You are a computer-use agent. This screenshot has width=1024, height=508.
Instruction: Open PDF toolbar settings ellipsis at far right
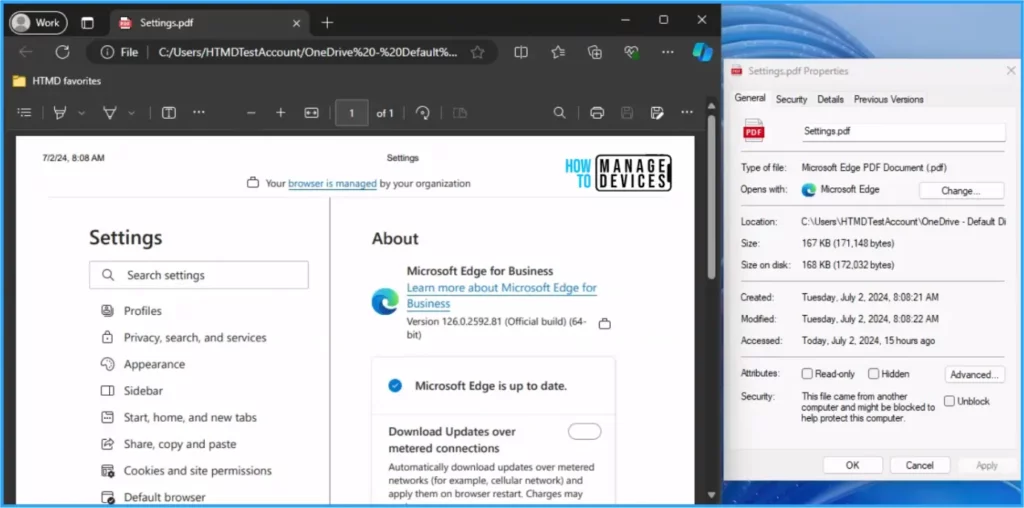tap(687, 113)
